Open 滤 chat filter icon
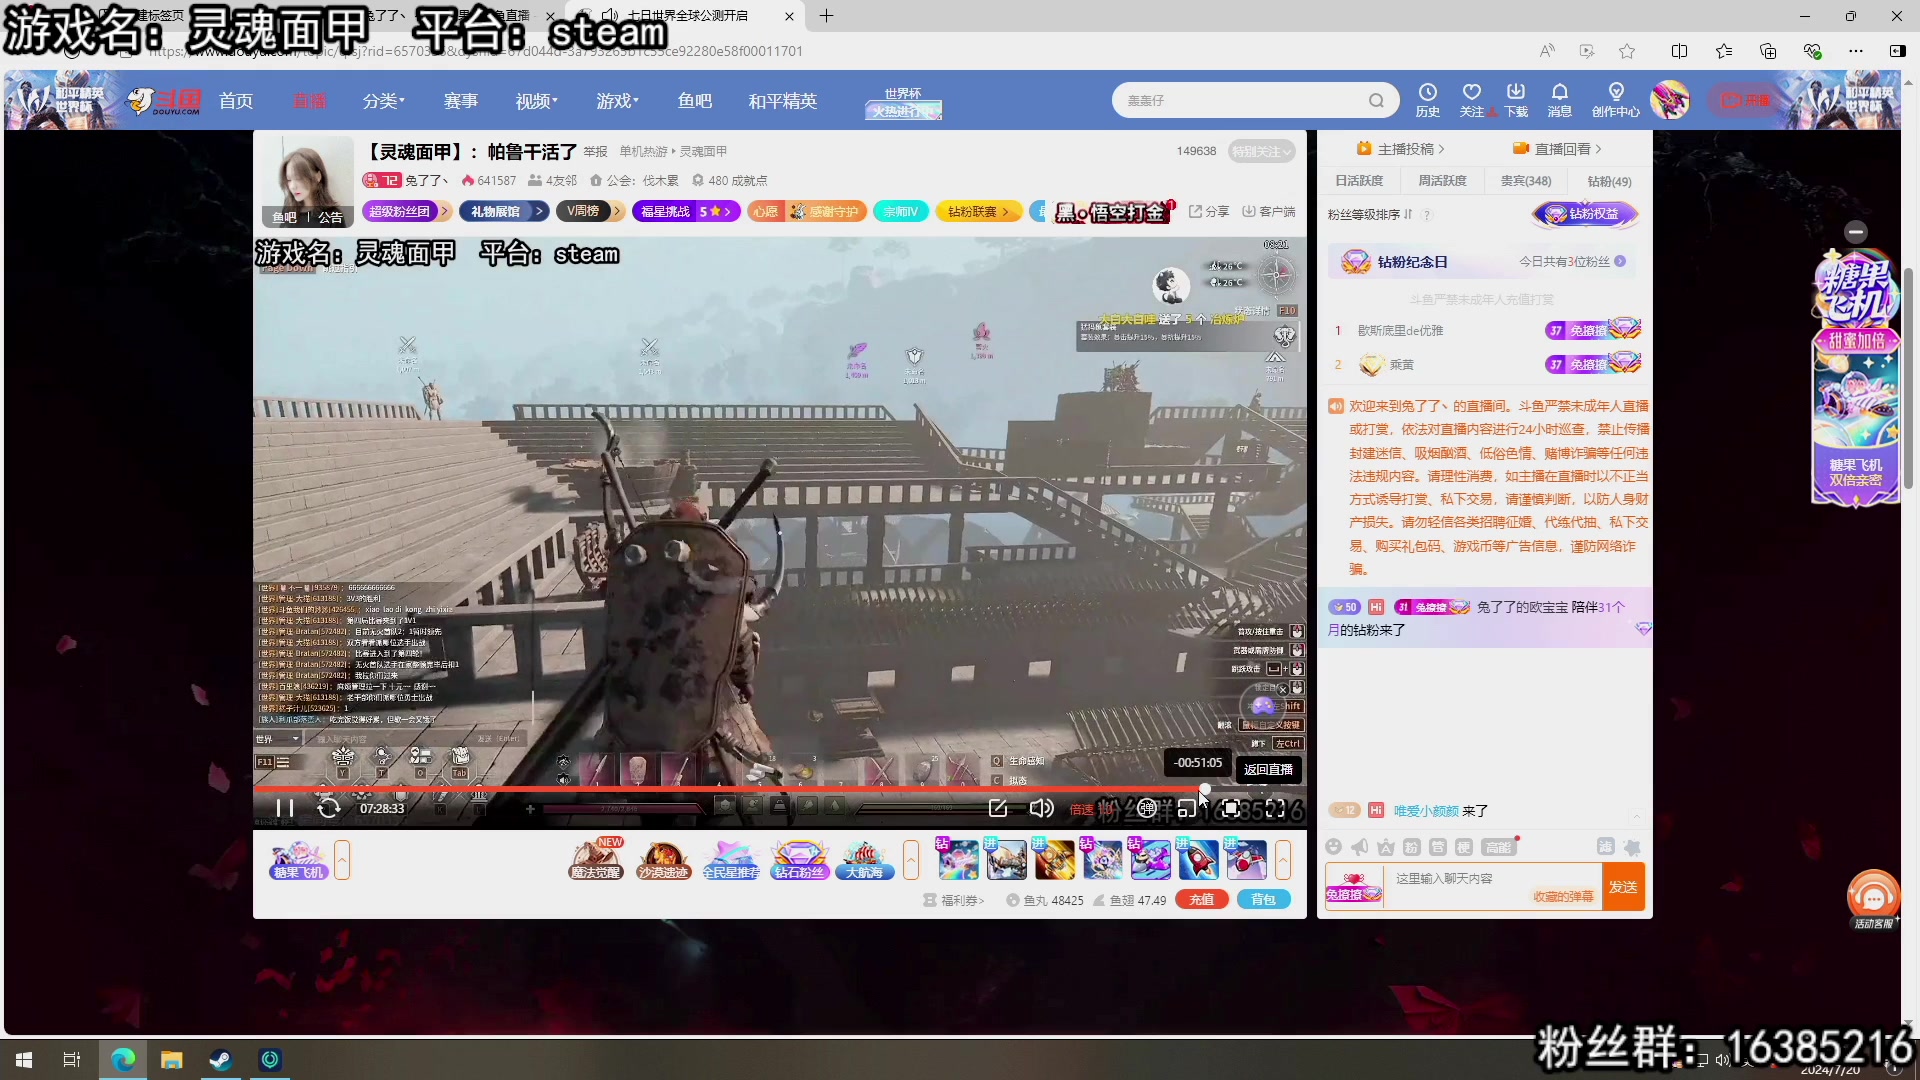 (x=1605, y=847)
